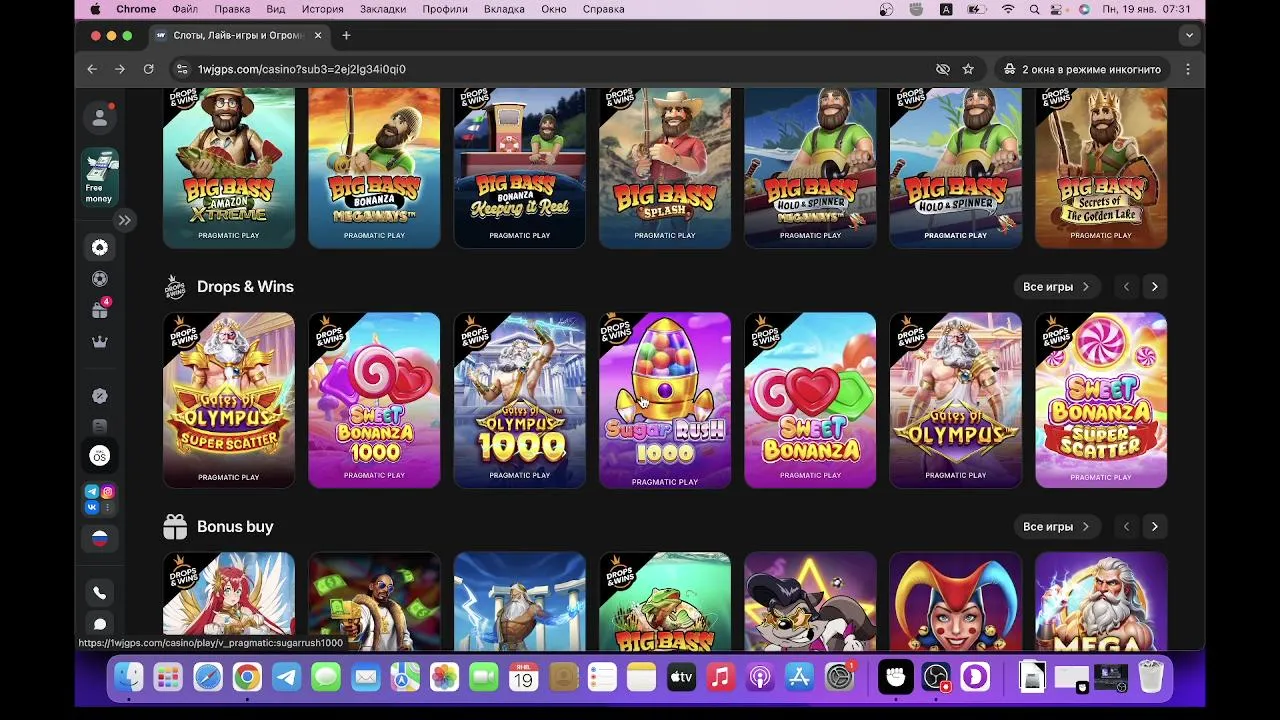Go back with browser back arrow
The width and height of the screenshot is (1280, 720).
(x=92, y=69)
